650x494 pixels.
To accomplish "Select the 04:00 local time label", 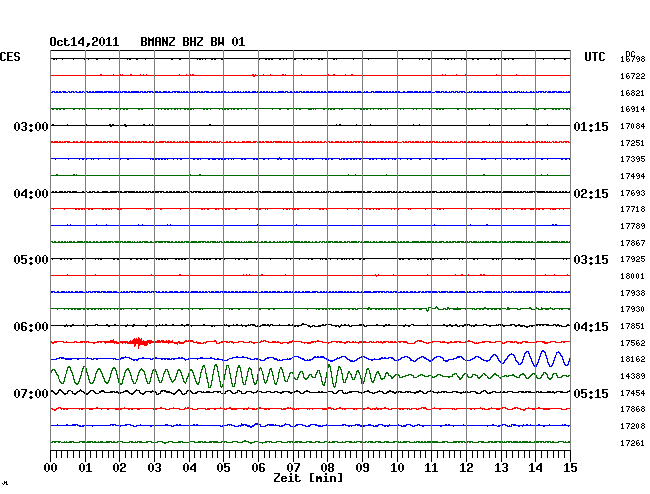I will click(31, 194).
